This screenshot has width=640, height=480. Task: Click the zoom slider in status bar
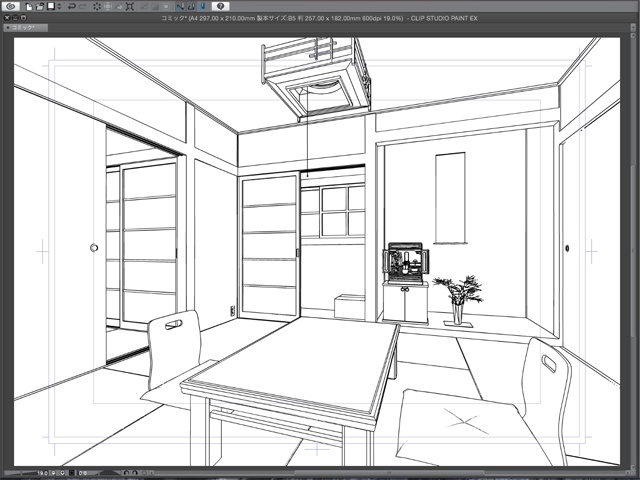(20, 473)
